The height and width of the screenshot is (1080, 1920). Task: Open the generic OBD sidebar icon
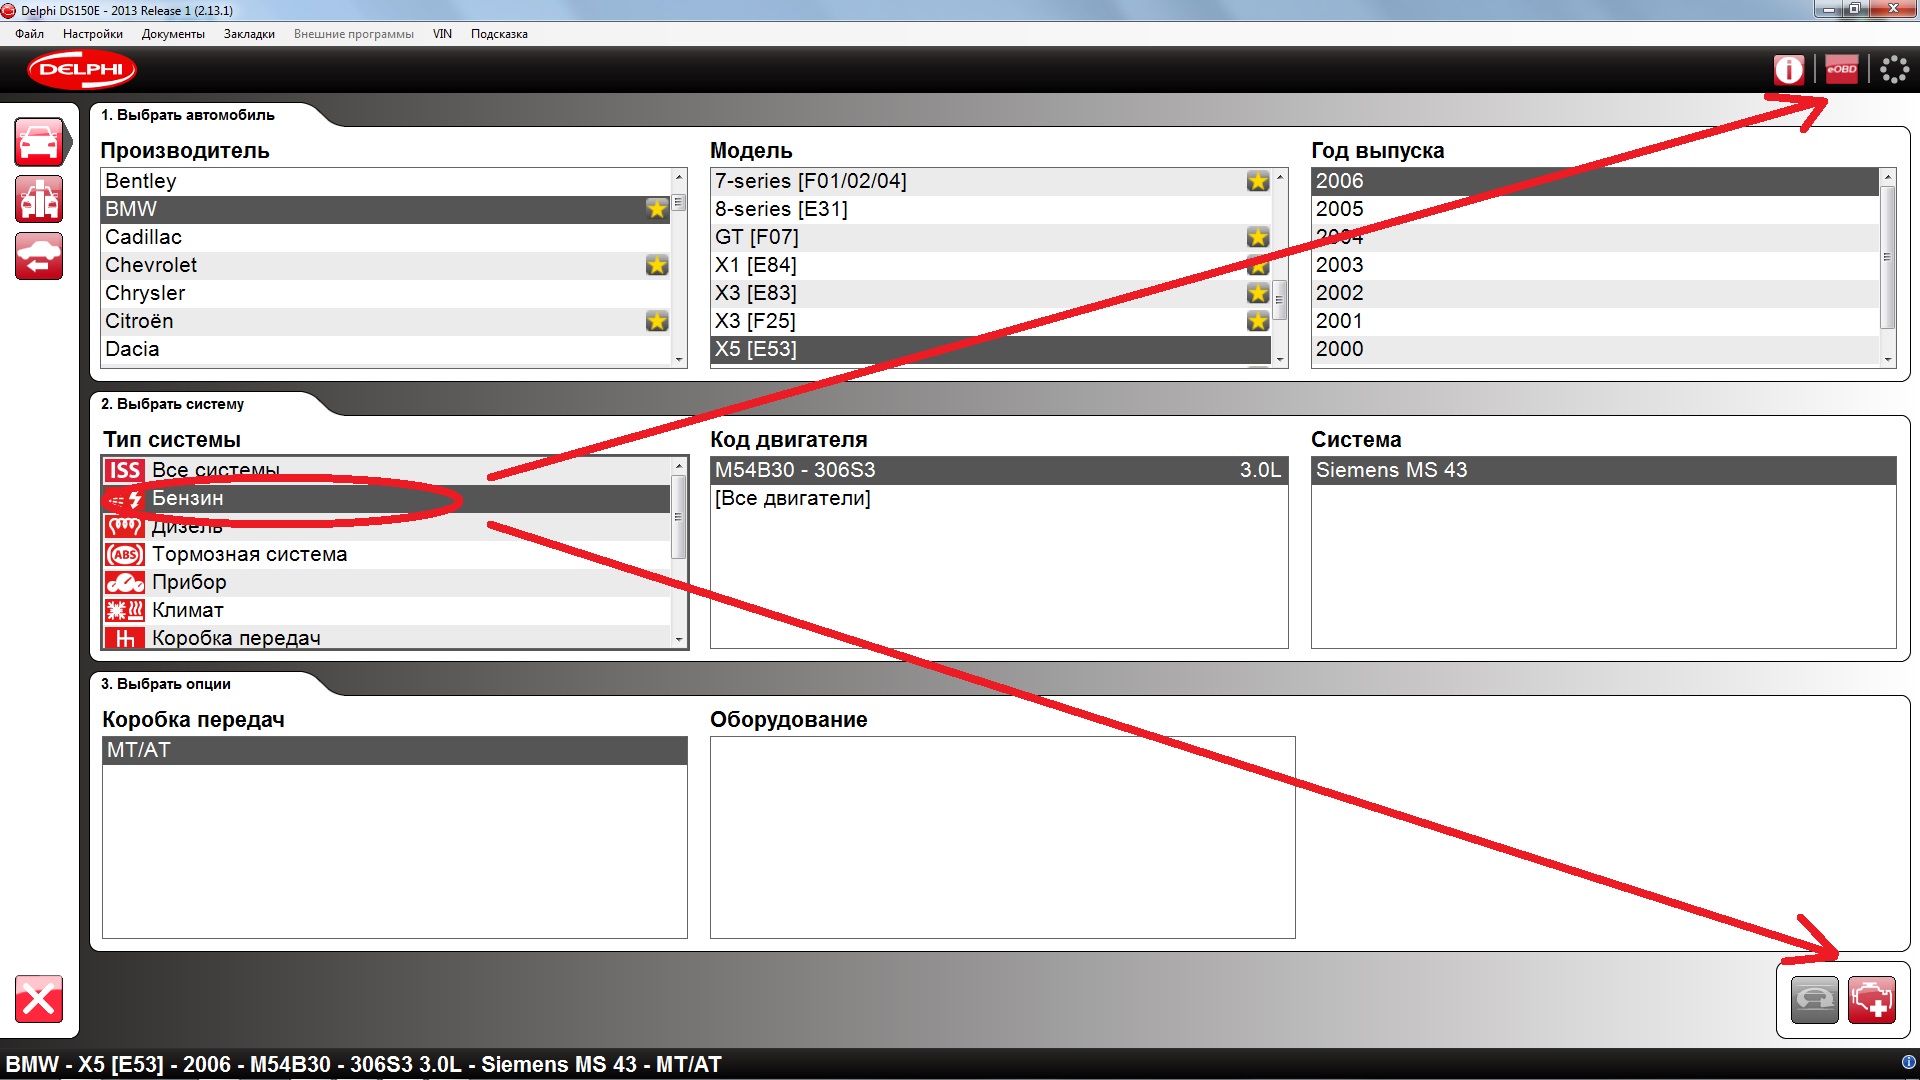(39, 199)
